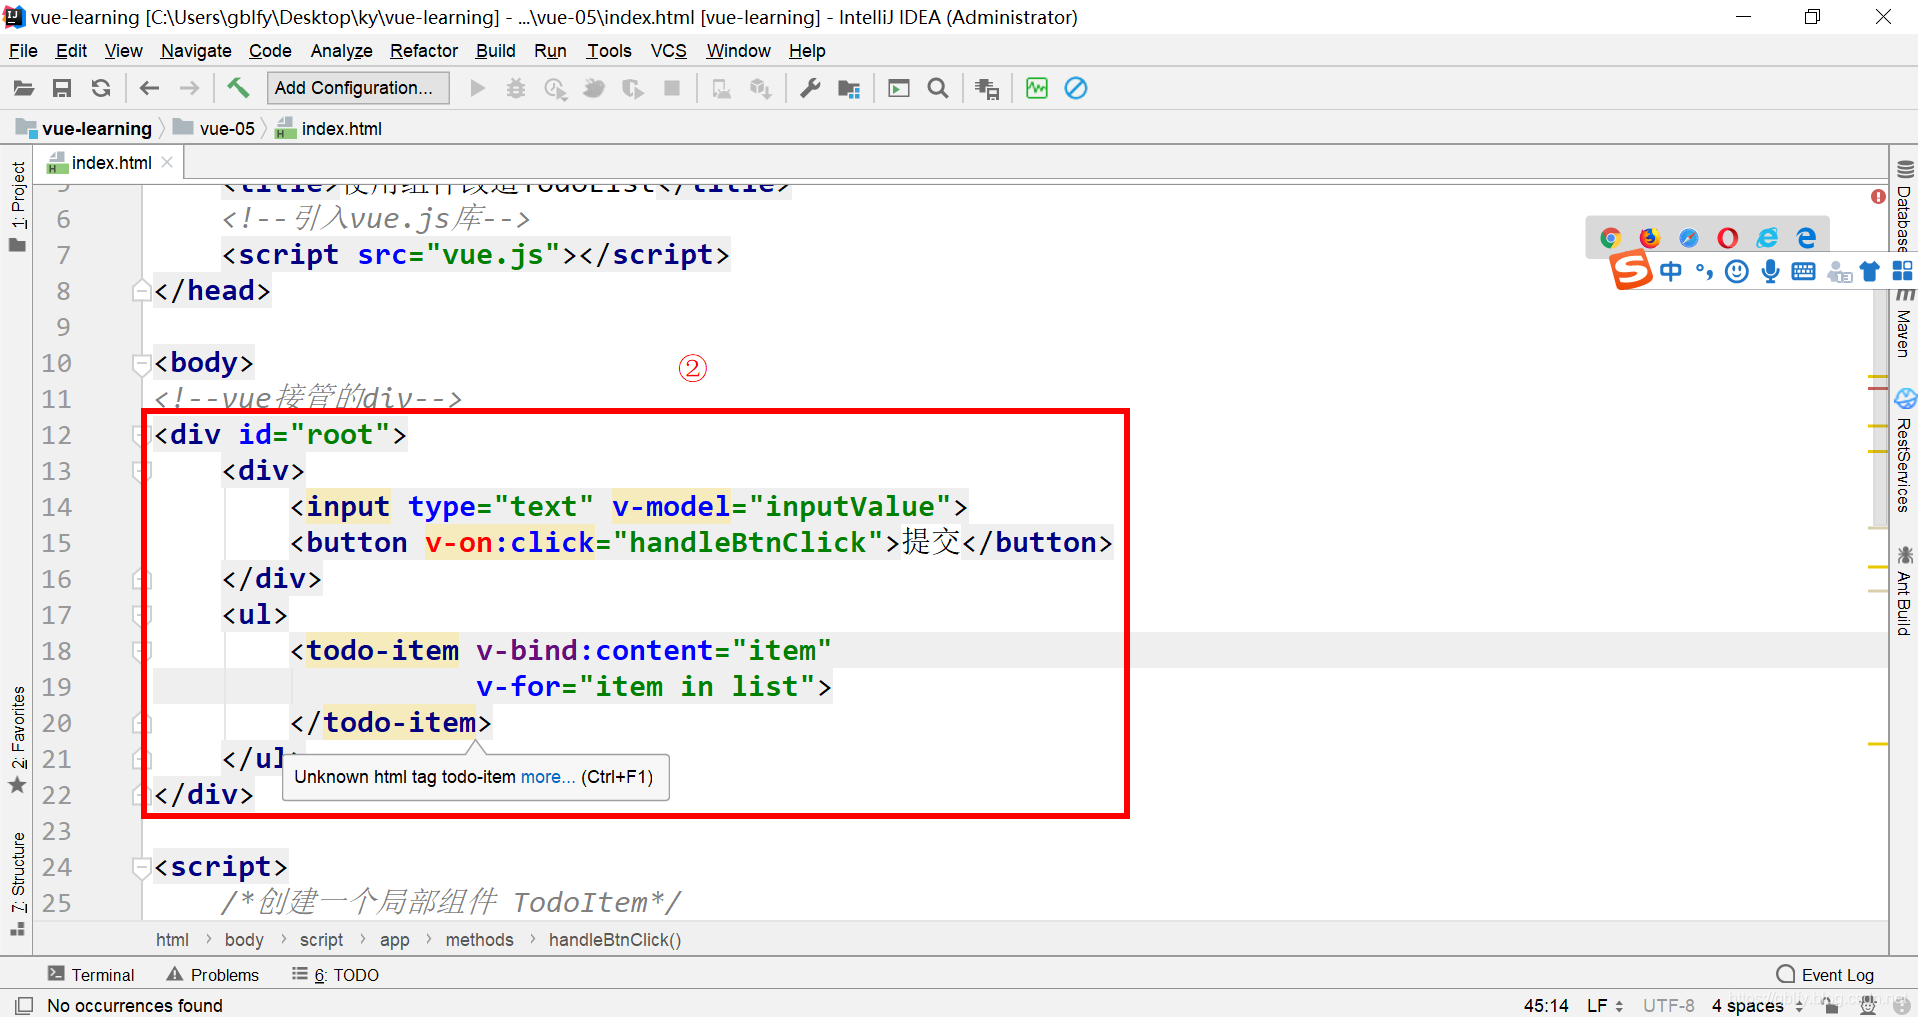Collapse the div id="root" fold marker on line 12
Screen dimensions: 1918x1017
point(141,435)
